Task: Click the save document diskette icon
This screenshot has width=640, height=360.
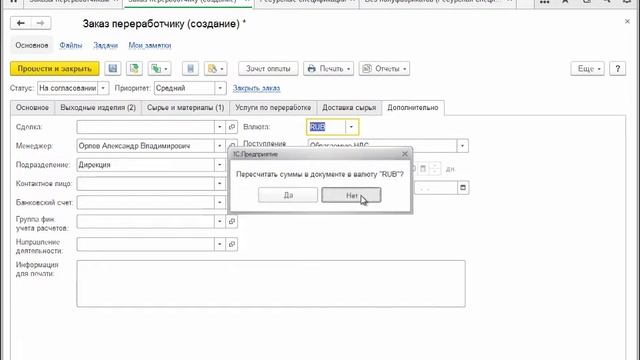Action: point(113,69)
